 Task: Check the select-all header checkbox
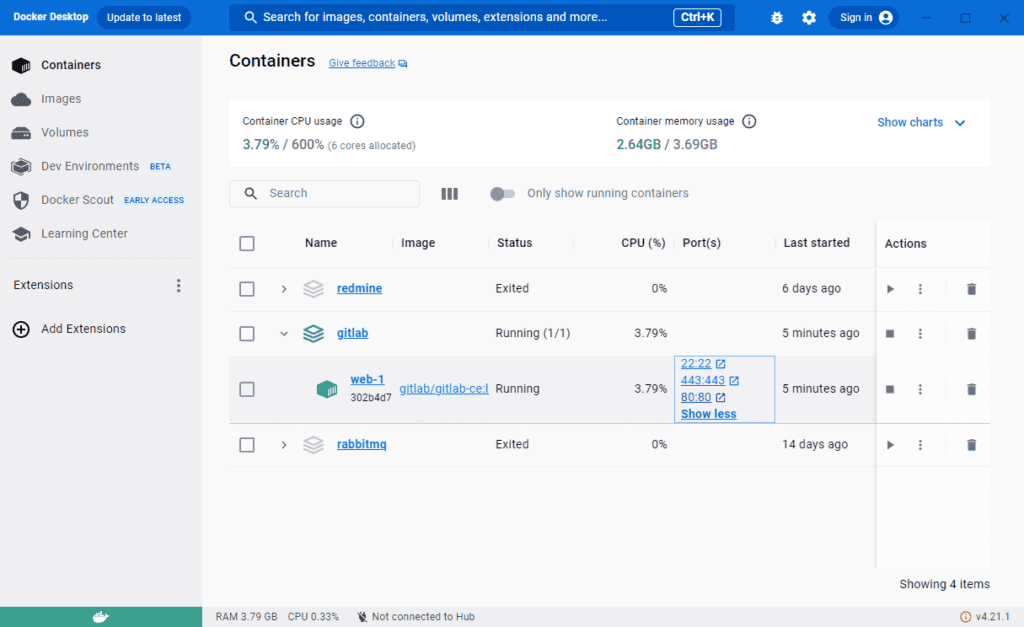(247, 244)
